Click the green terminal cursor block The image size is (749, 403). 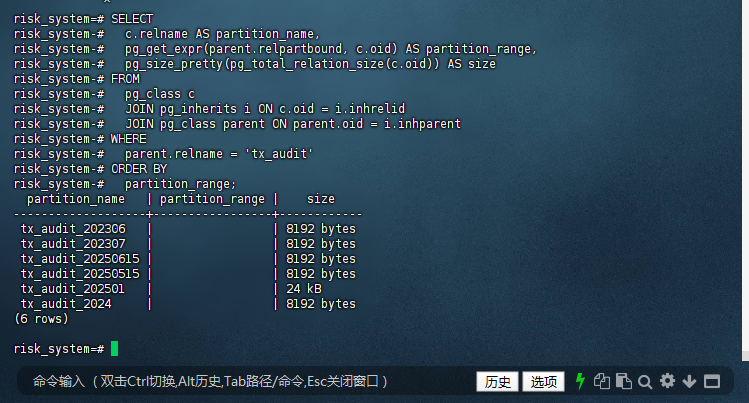(115, 349)
